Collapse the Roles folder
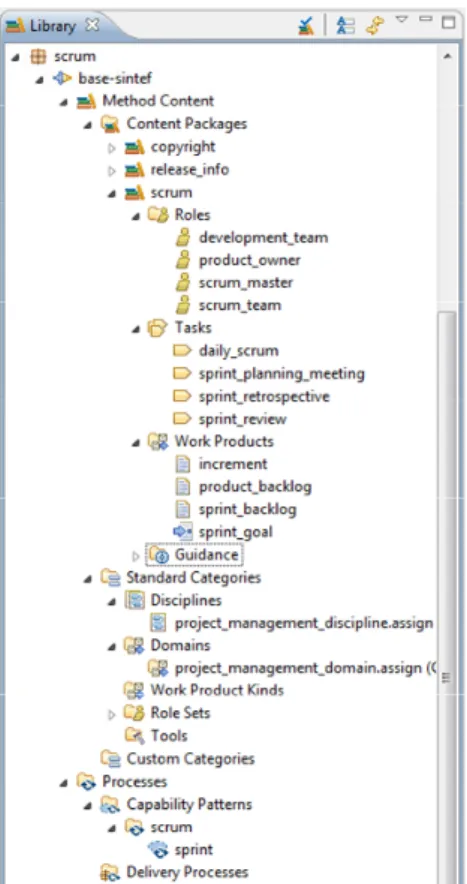 tap(135, 216)
